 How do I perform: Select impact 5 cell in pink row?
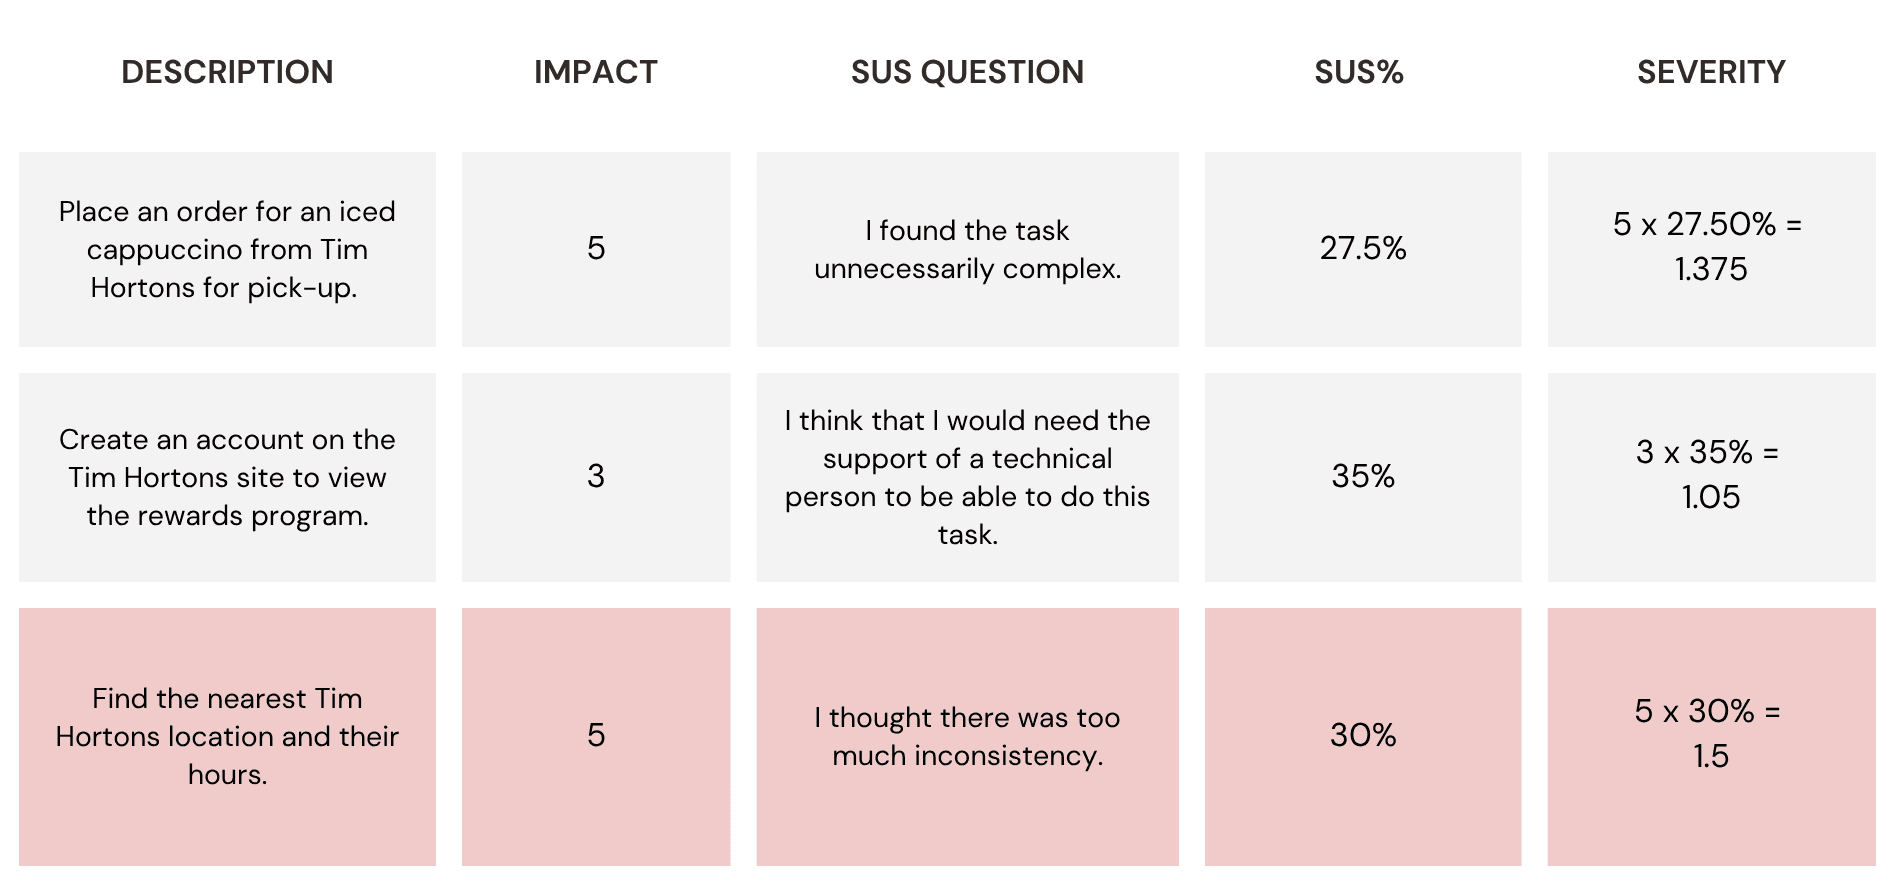[596, 736]
